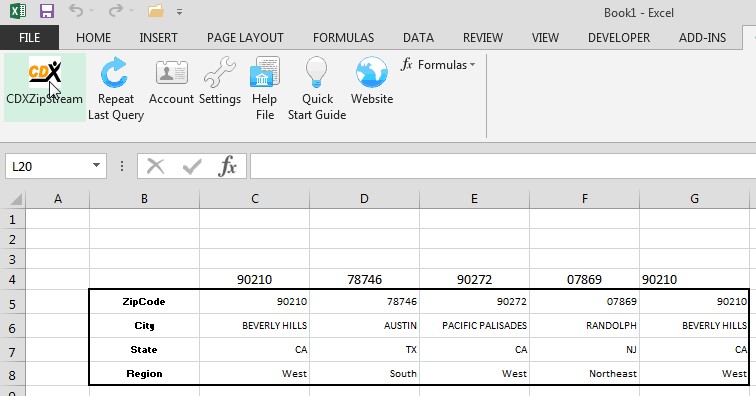Click the Select All corner triangle
The image size is (756, 396).
16,199
